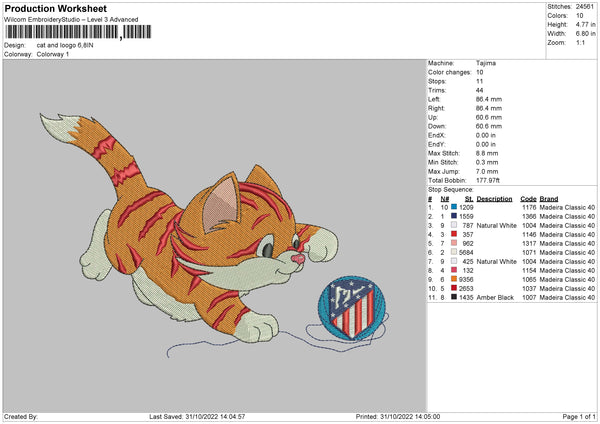600x424 pixels.
Task: Click the blue swatch for stop 1
Action: point(454,207)
